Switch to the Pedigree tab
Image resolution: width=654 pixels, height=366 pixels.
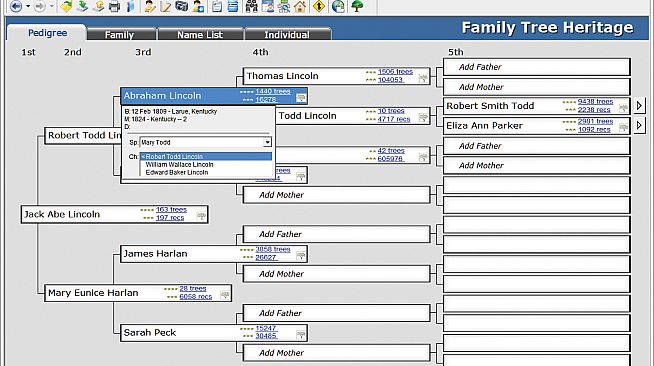pyautogui.click(x=47, y=33)
